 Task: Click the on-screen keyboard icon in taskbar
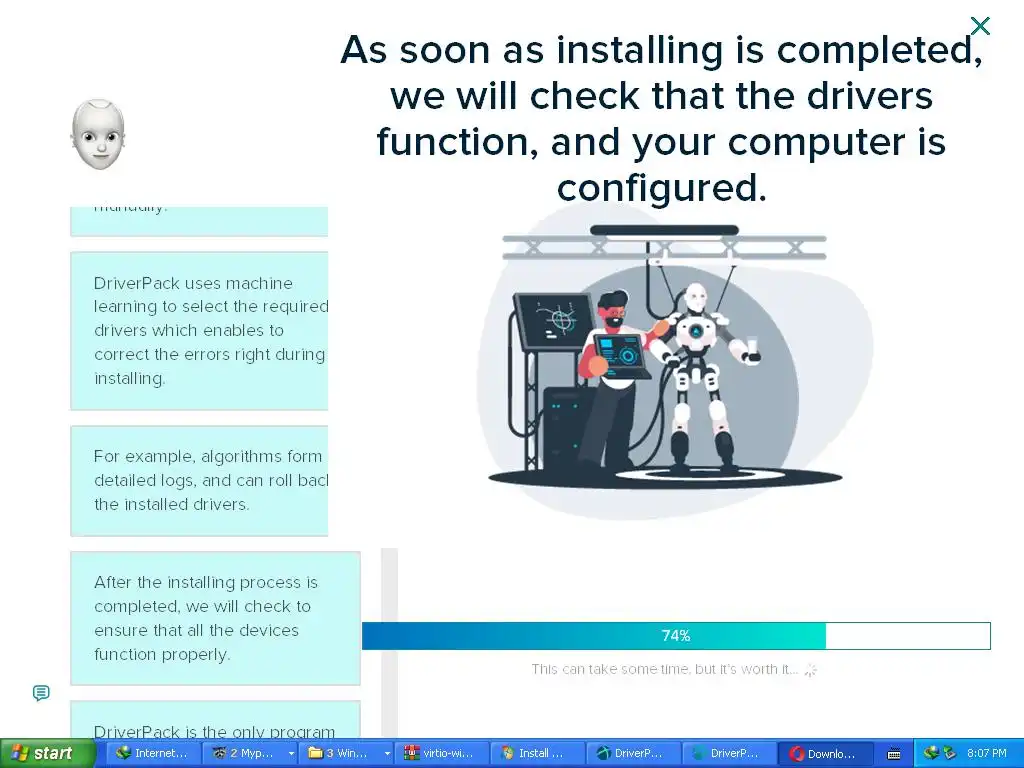[x=894, y=754]
